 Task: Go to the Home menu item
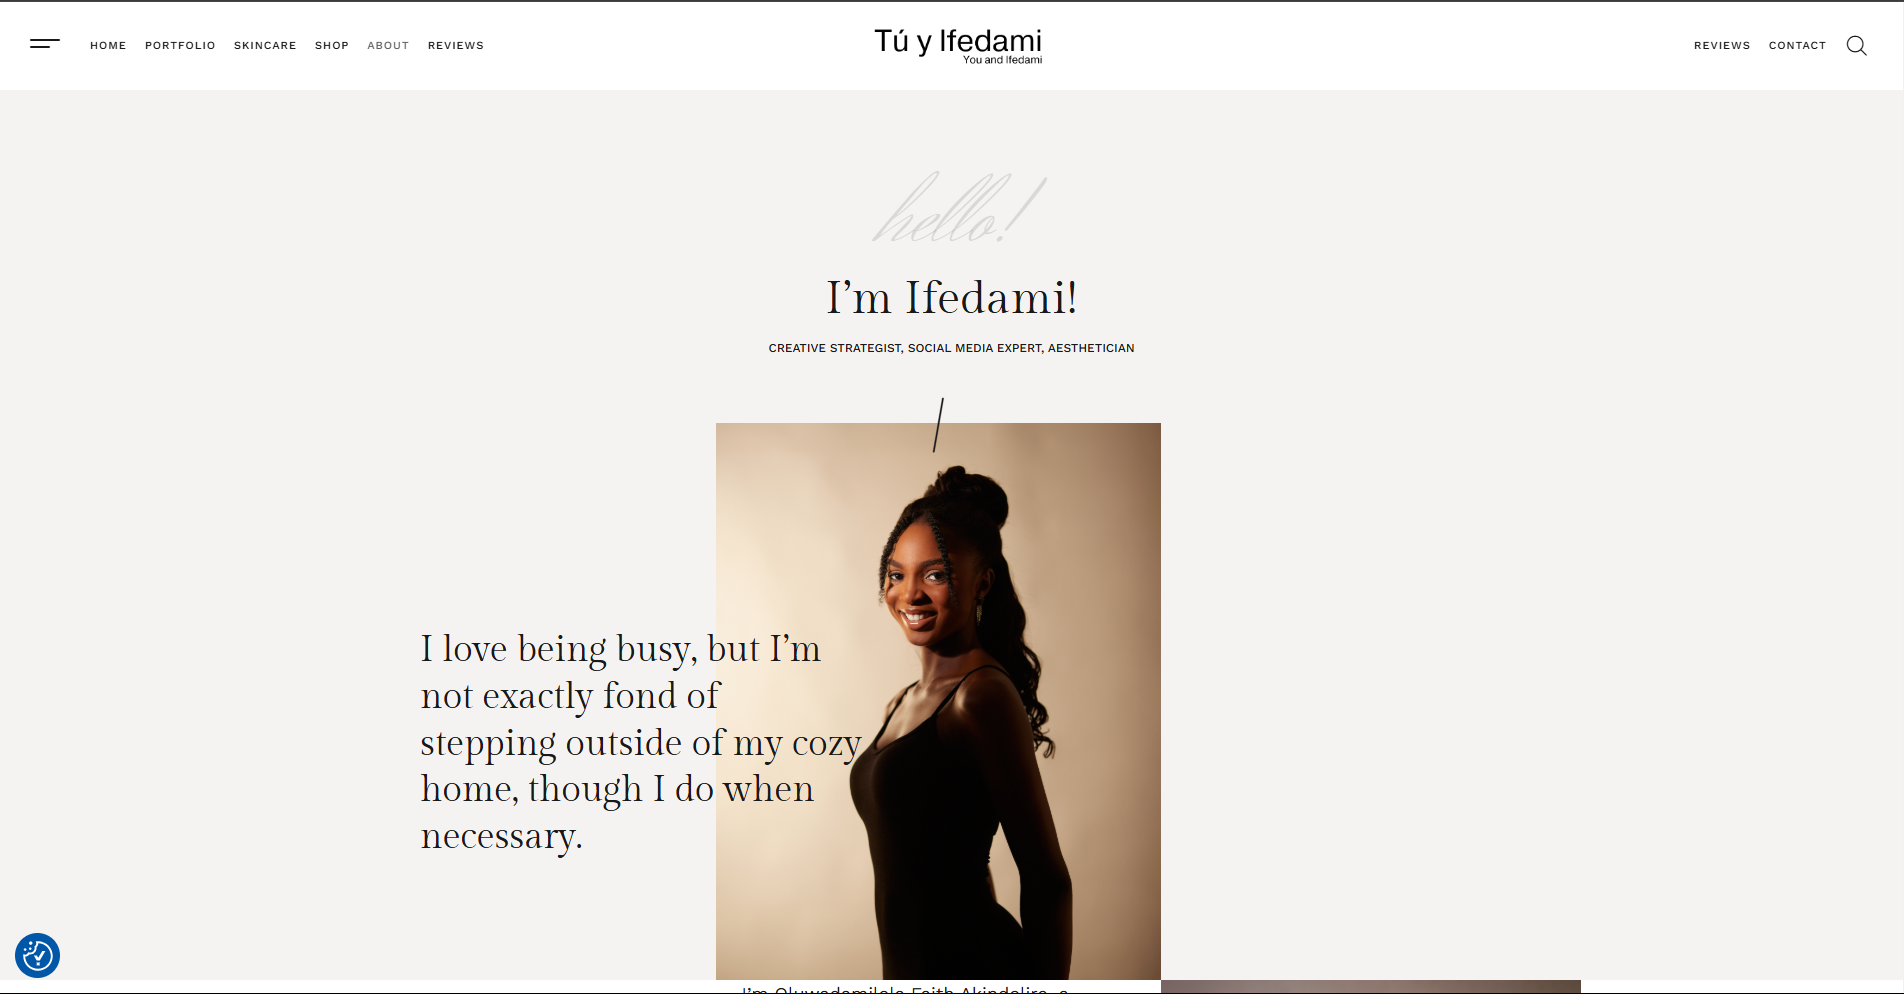(x=108, y=46)
